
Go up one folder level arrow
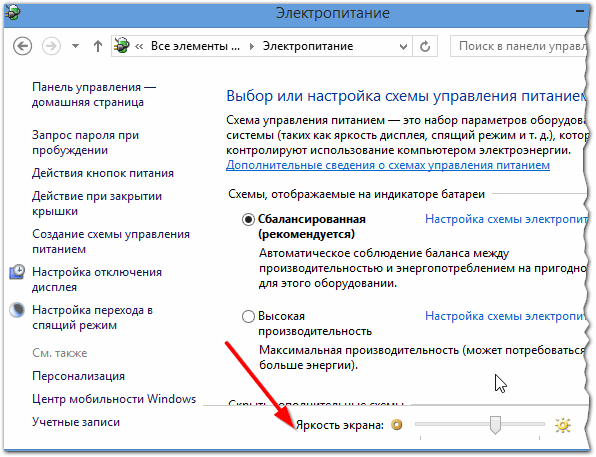coord(98,46)
